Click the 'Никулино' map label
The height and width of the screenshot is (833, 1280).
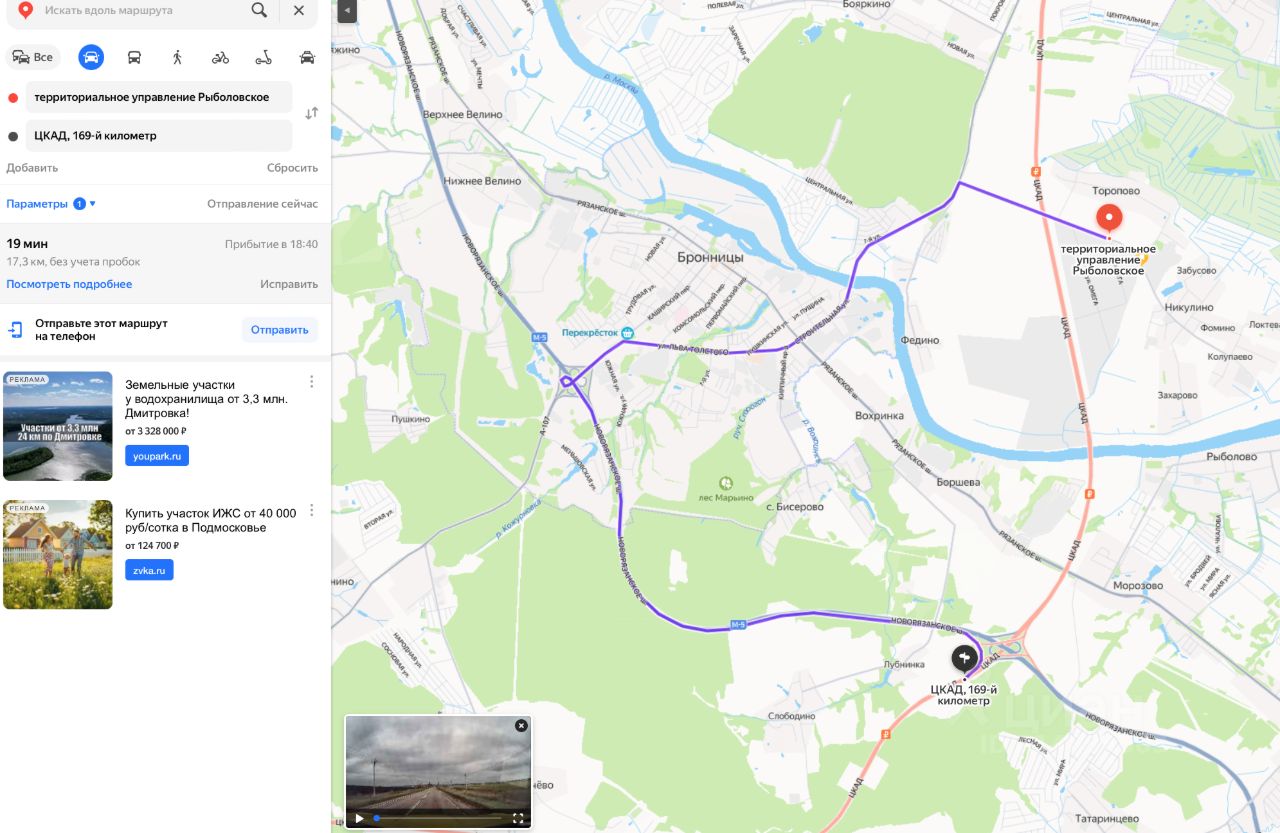coord(1189,307)
